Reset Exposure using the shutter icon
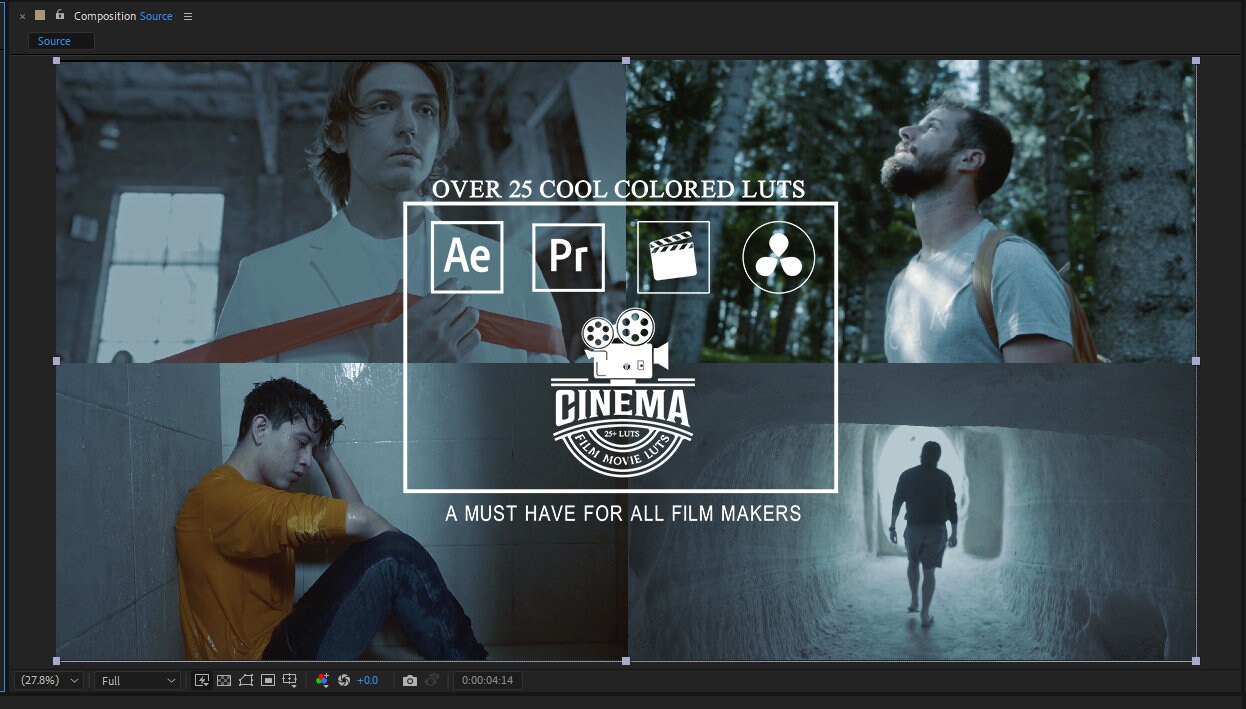Image resolution: width=1246 pixels, height=709 pixels. coord(344,680)
